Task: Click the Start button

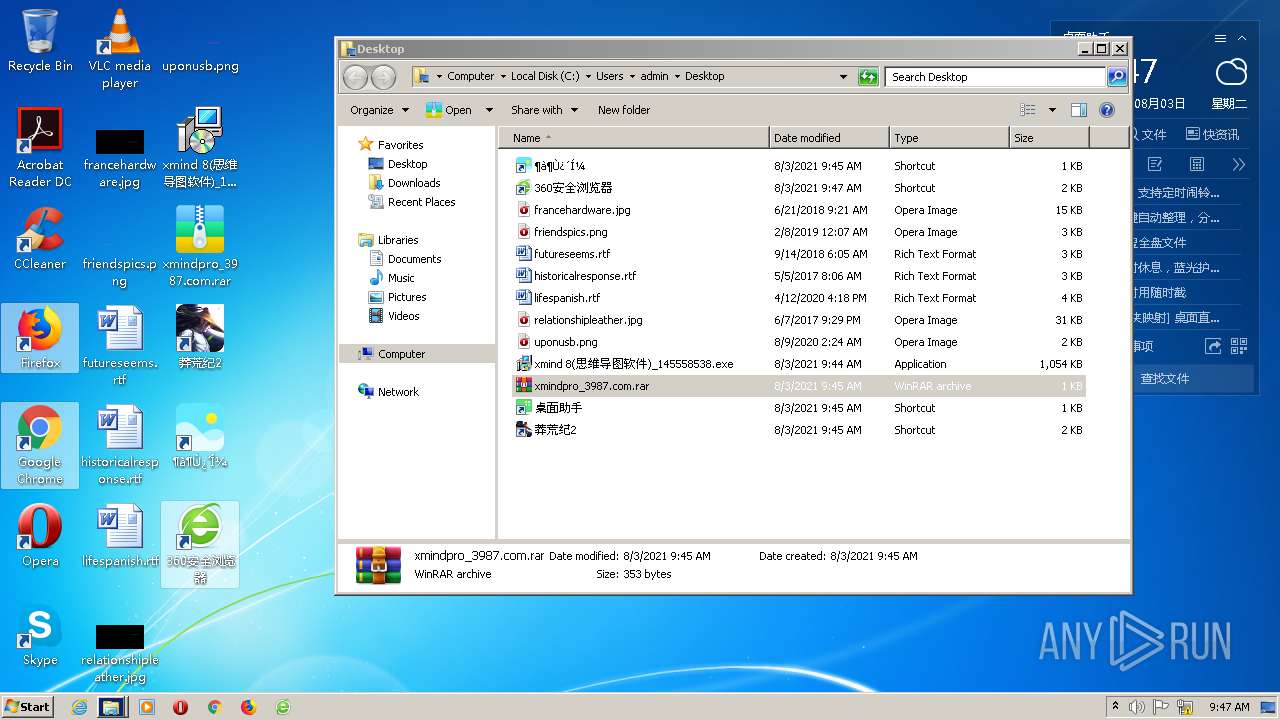Action: click(x=27, y=707)
